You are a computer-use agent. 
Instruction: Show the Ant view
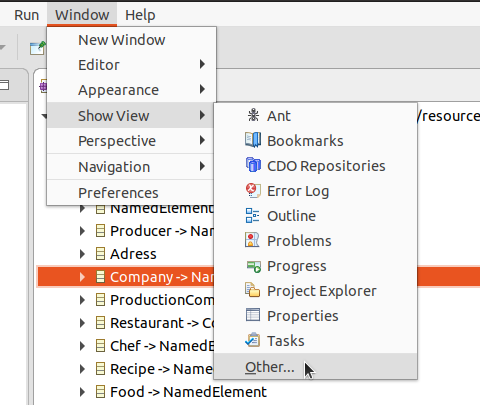click(316, 116)
